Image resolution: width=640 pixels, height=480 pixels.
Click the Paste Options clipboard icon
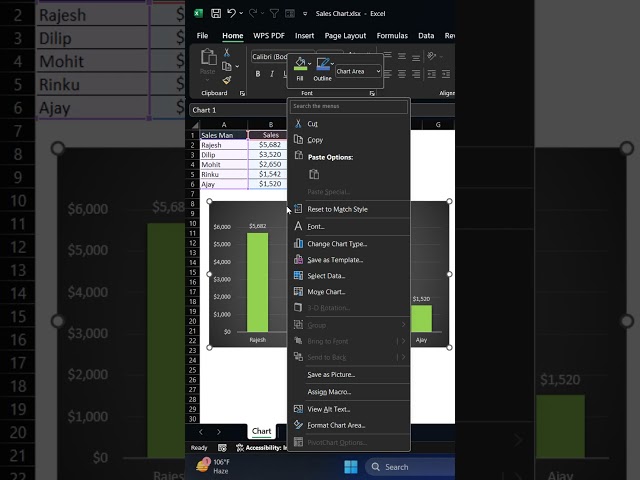click(x=314, y=174)
